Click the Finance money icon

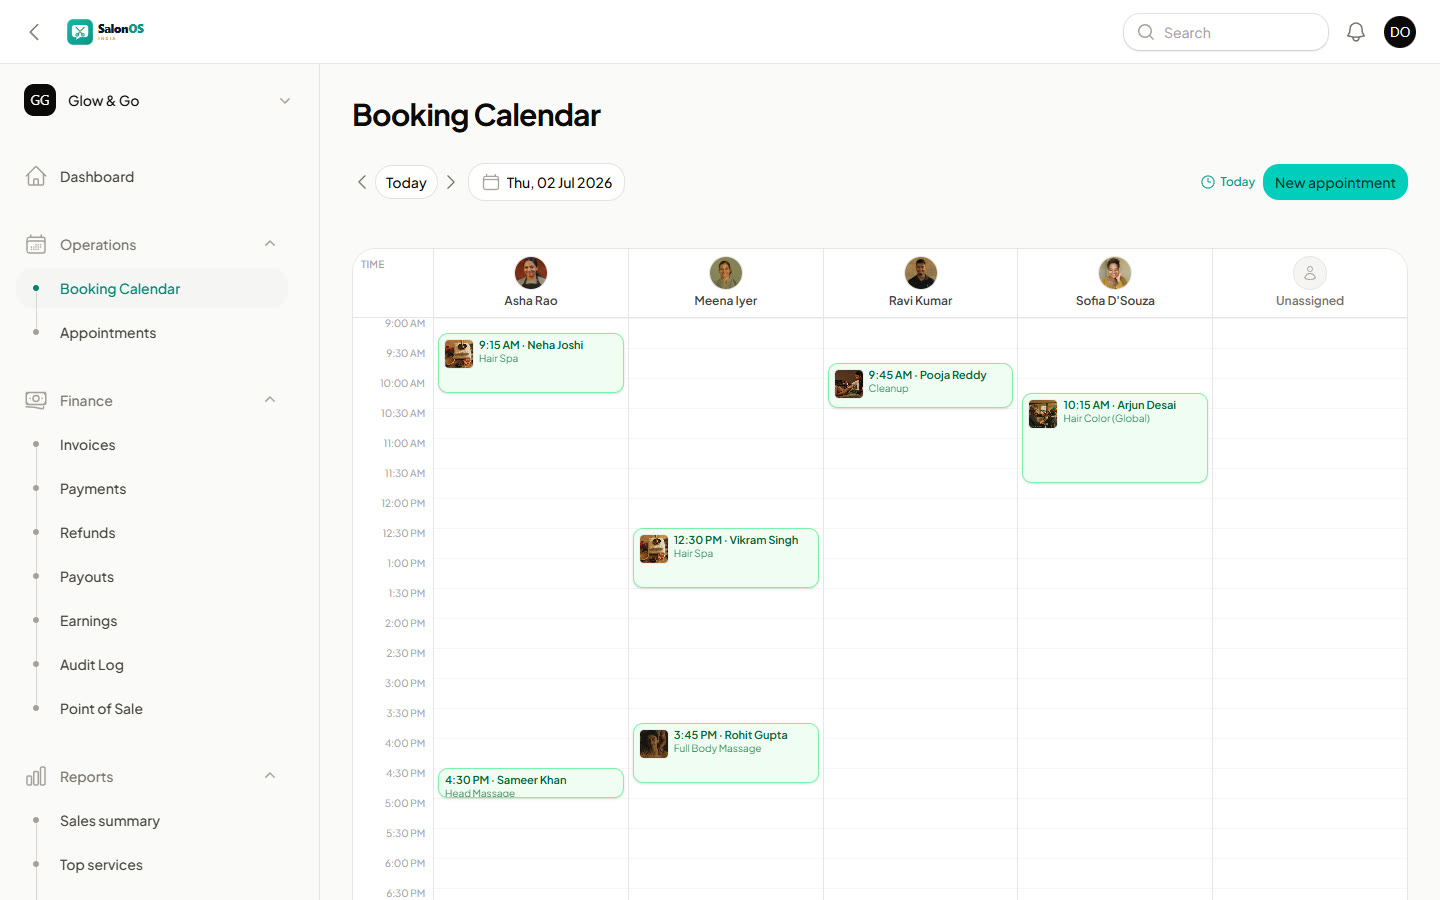click(x=36, y=401)
